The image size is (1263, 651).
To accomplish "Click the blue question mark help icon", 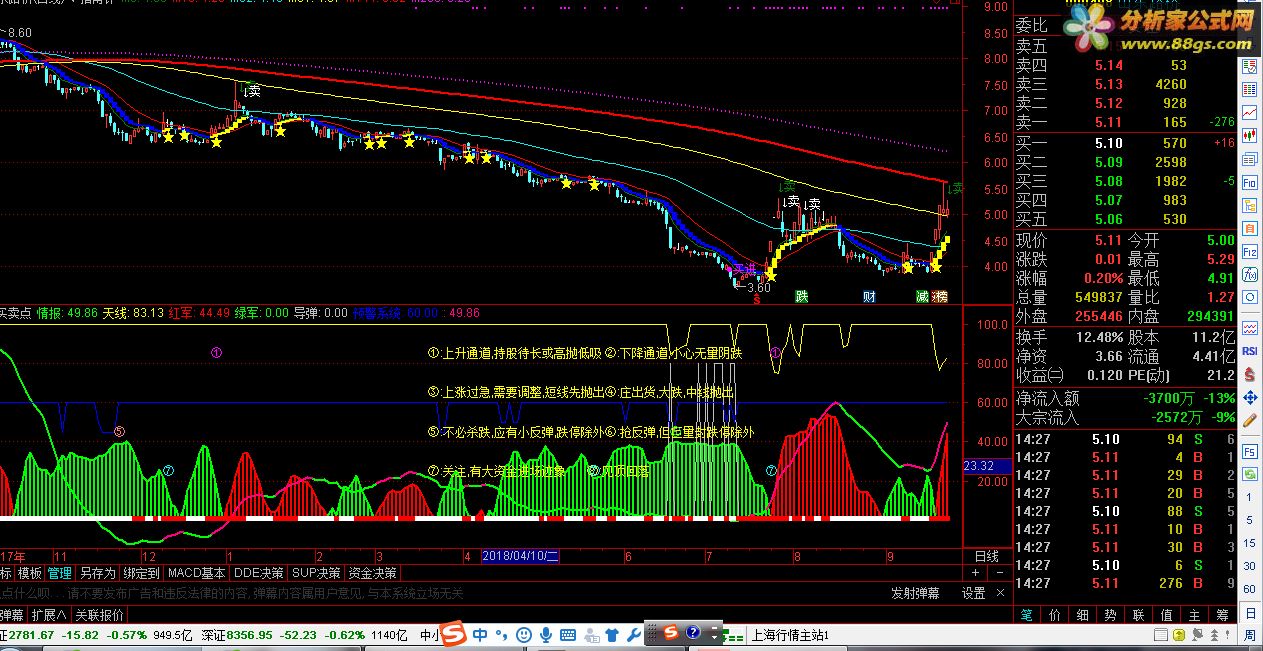I will click(x=693, y=633).
